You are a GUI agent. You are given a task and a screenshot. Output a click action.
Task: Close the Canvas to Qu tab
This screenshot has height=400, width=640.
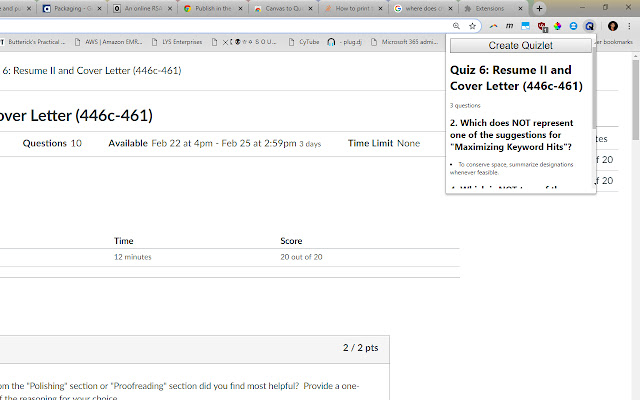tap(311, 9)
